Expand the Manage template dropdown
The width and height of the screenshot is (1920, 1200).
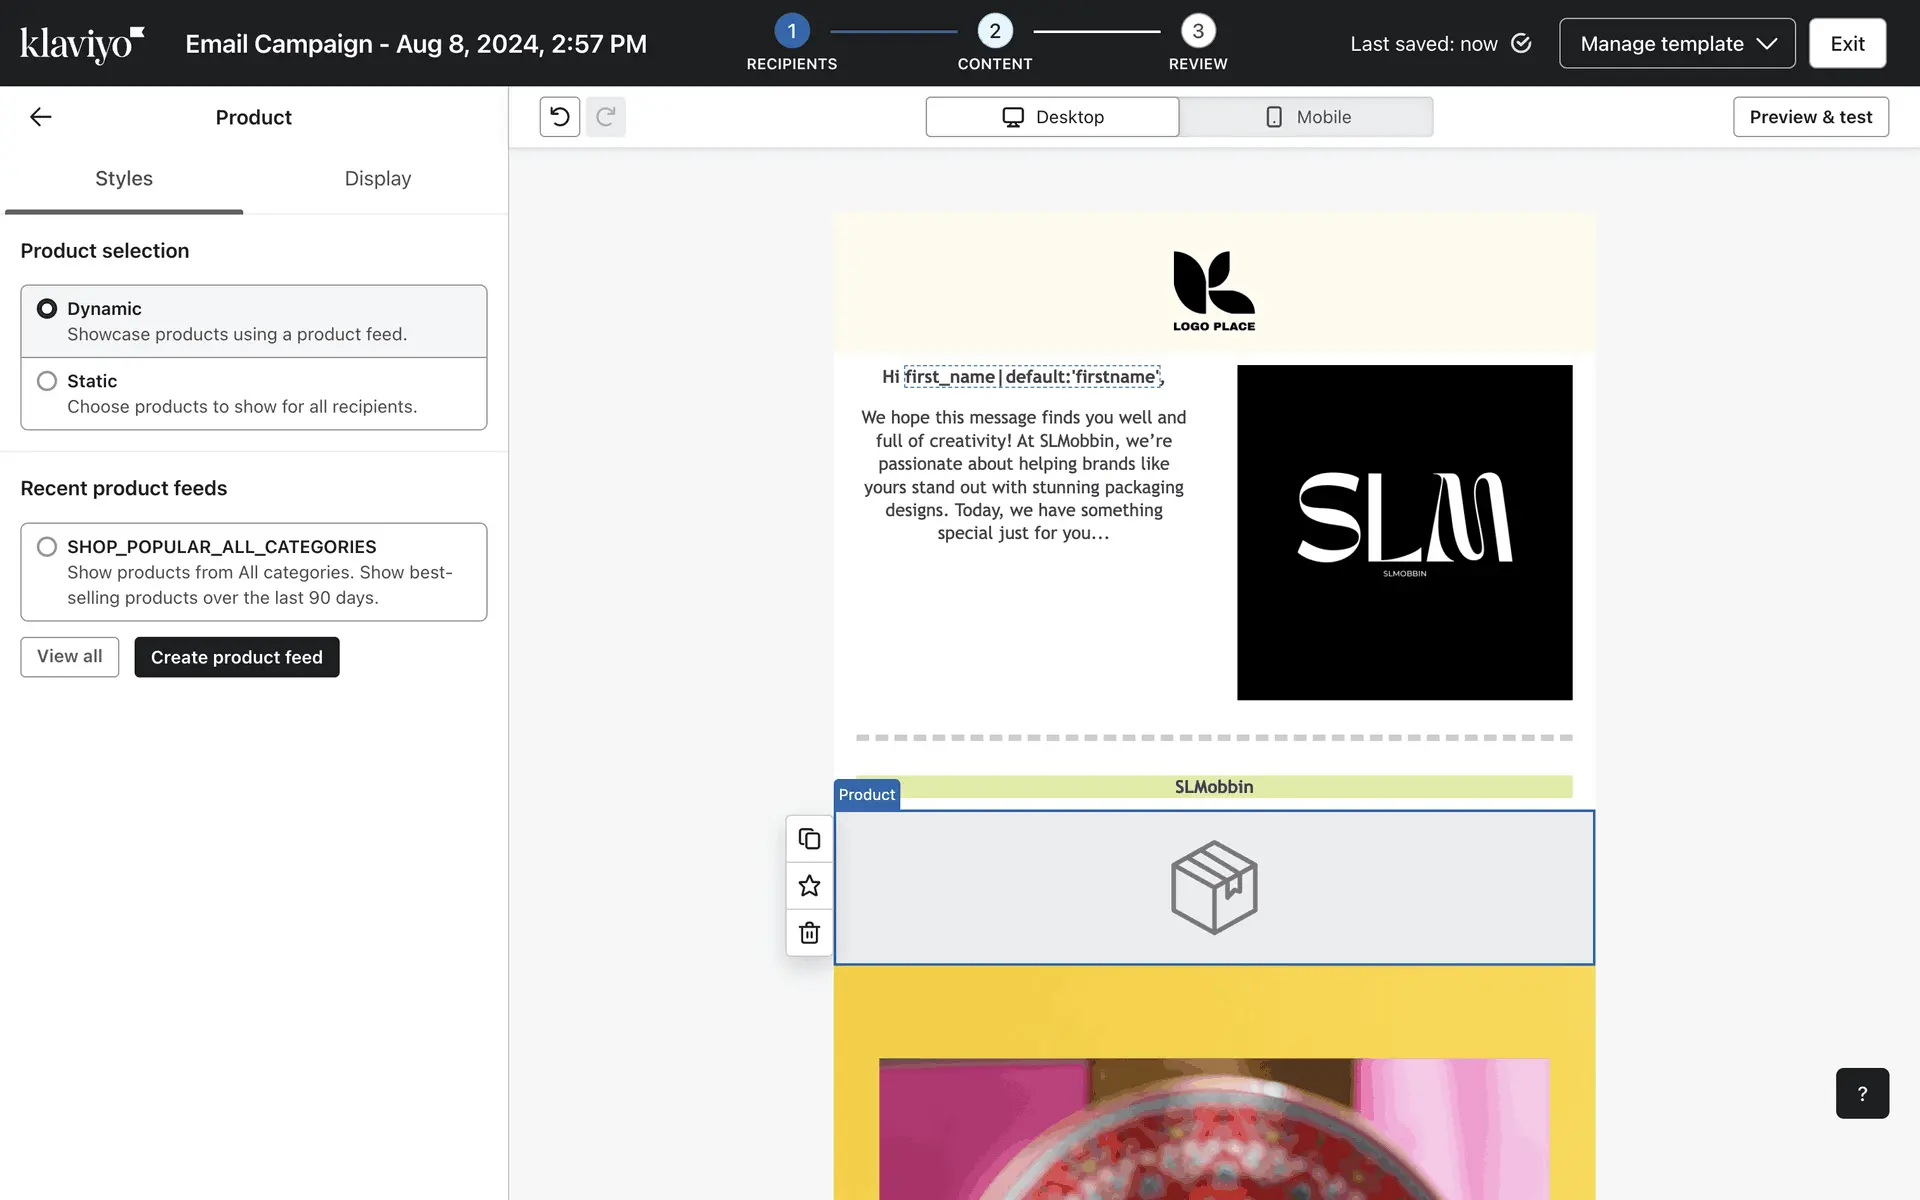click(x=1677, y=44)
